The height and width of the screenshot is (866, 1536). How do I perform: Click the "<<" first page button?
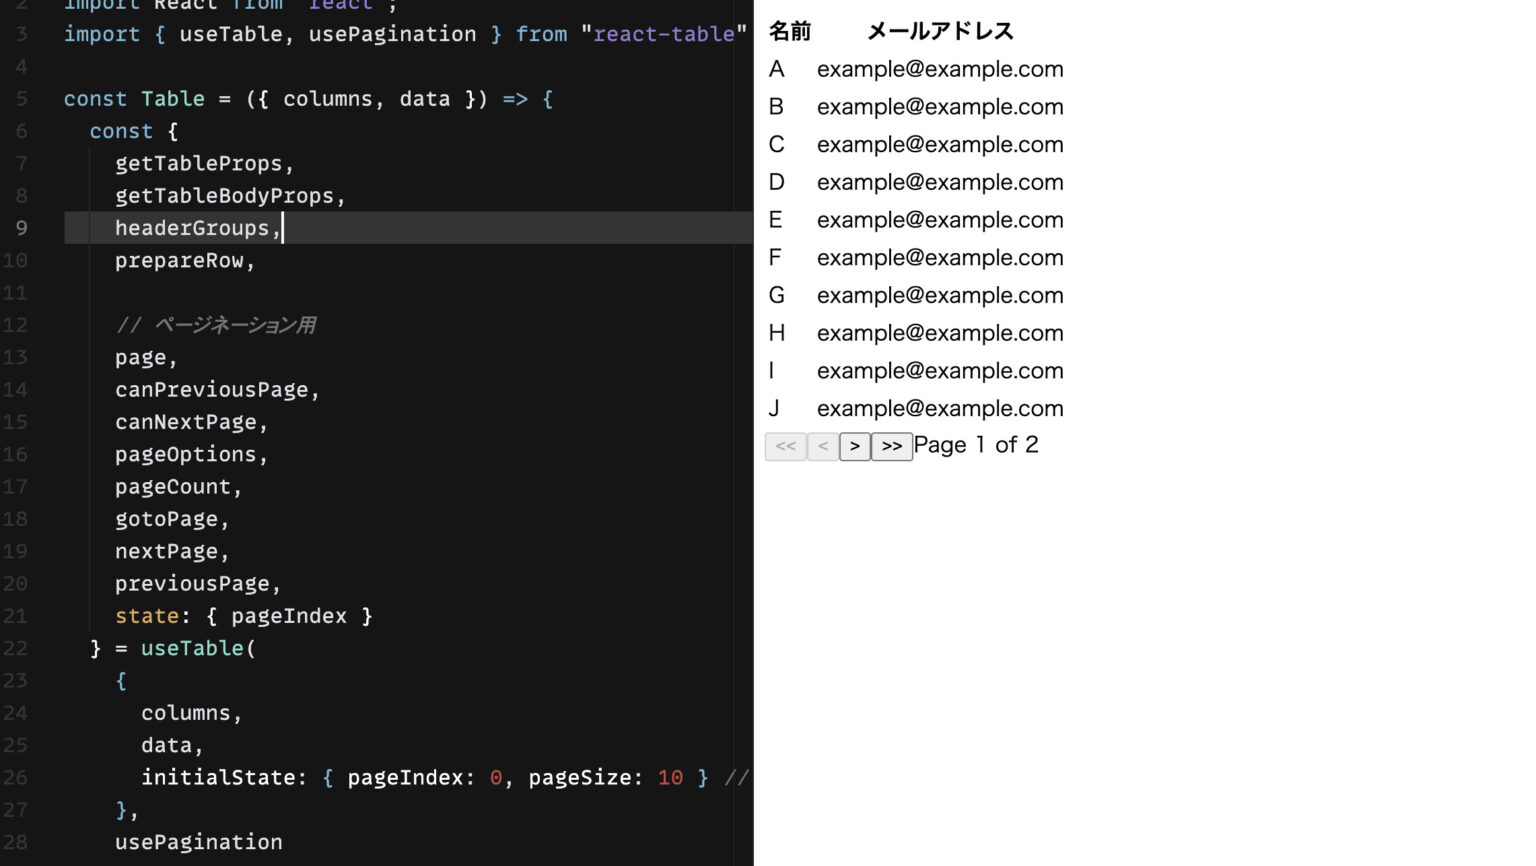pyautogui.click(x=786, y=446)
